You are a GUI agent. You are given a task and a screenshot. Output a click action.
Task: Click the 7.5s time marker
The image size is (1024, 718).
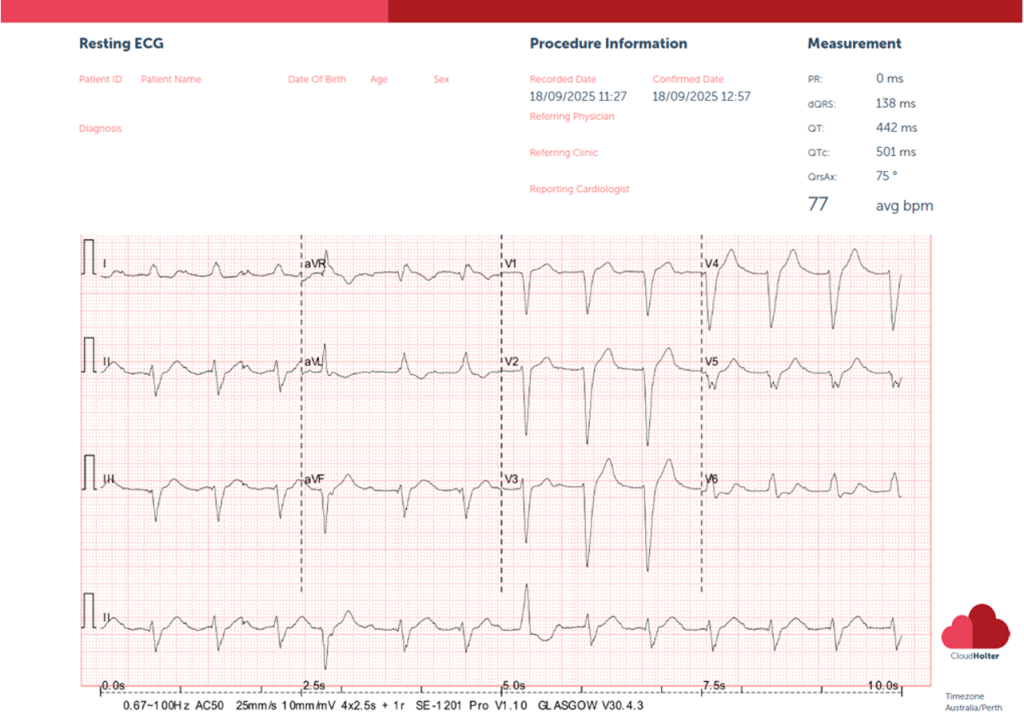712,685
